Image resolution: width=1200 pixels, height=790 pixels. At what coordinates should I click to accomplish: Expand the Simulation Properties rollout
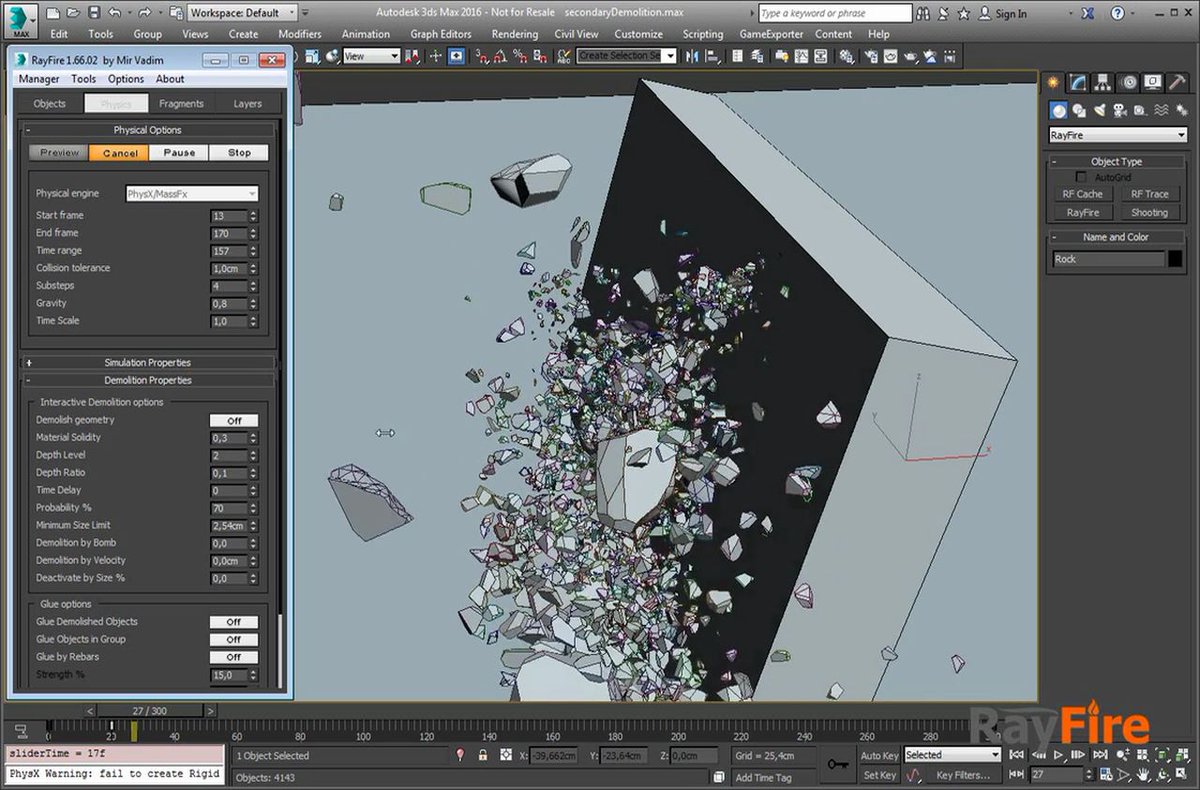147,362
